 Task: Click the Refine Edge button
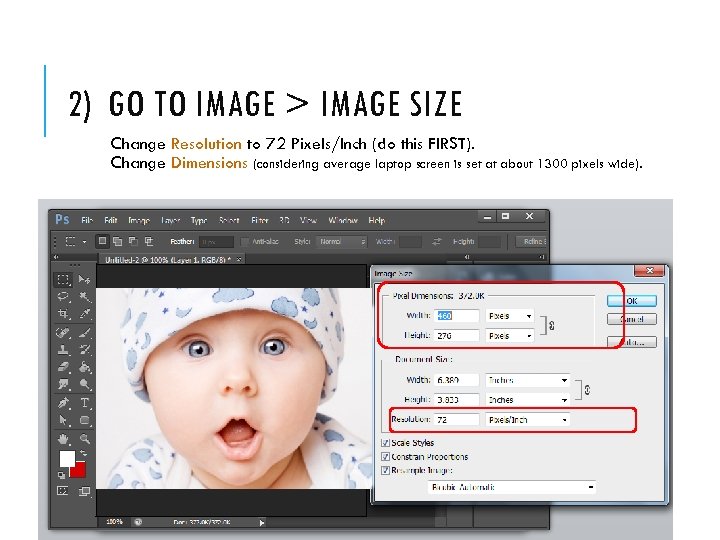click(x=531, y=242)
